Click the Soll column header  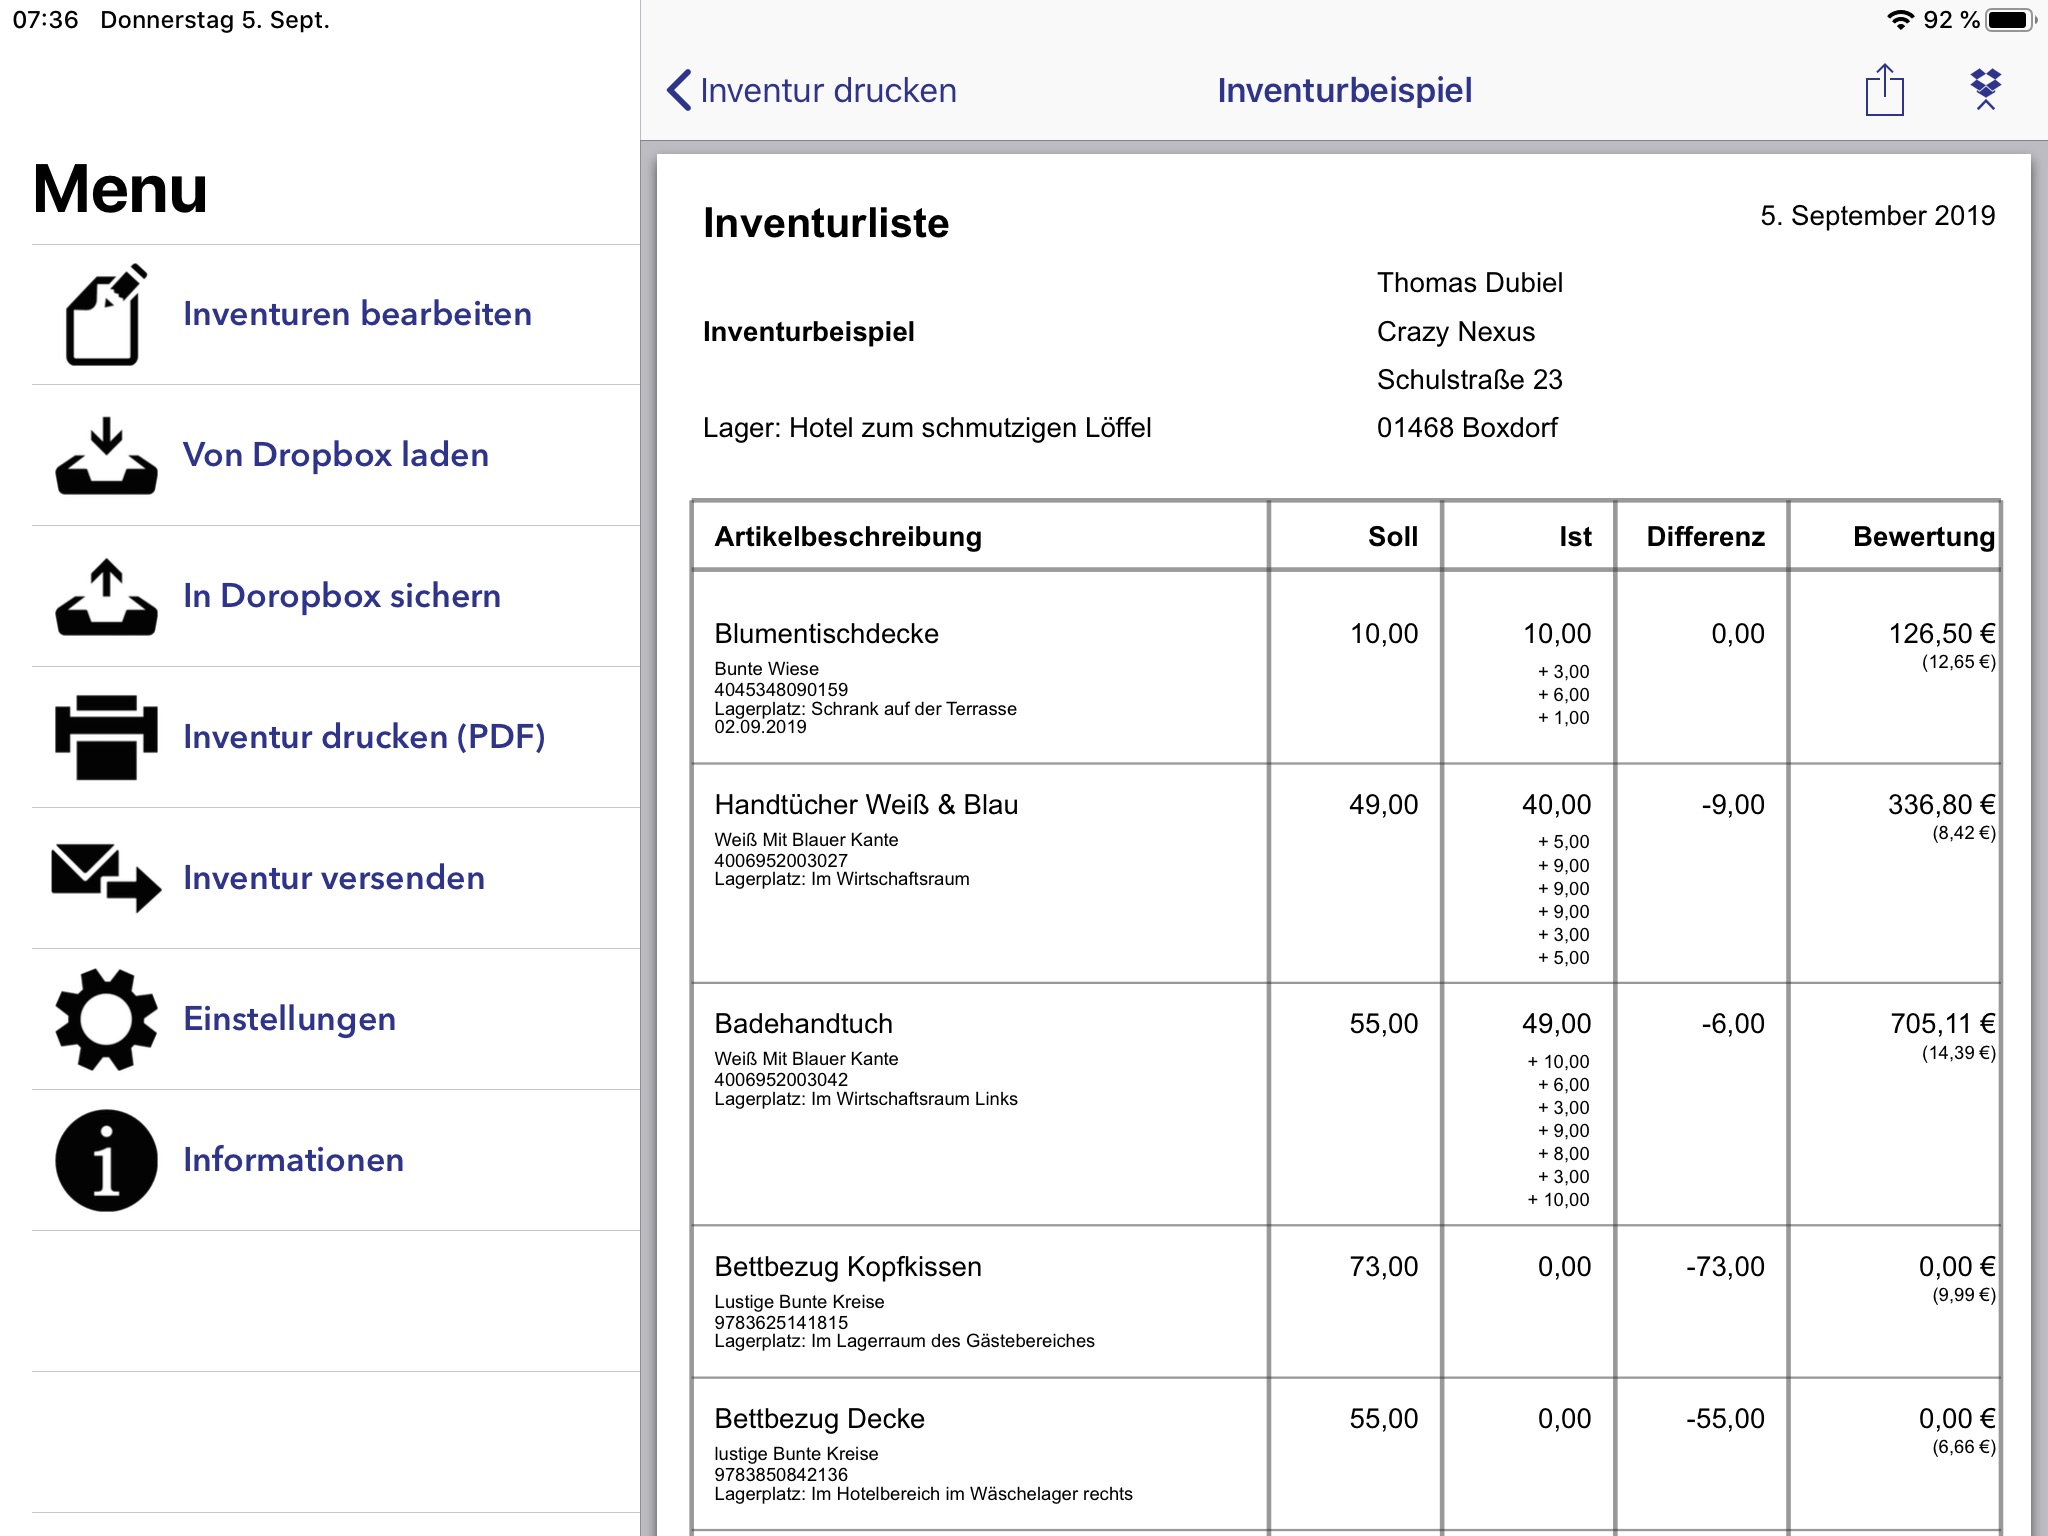click(x=1393, y=537)
